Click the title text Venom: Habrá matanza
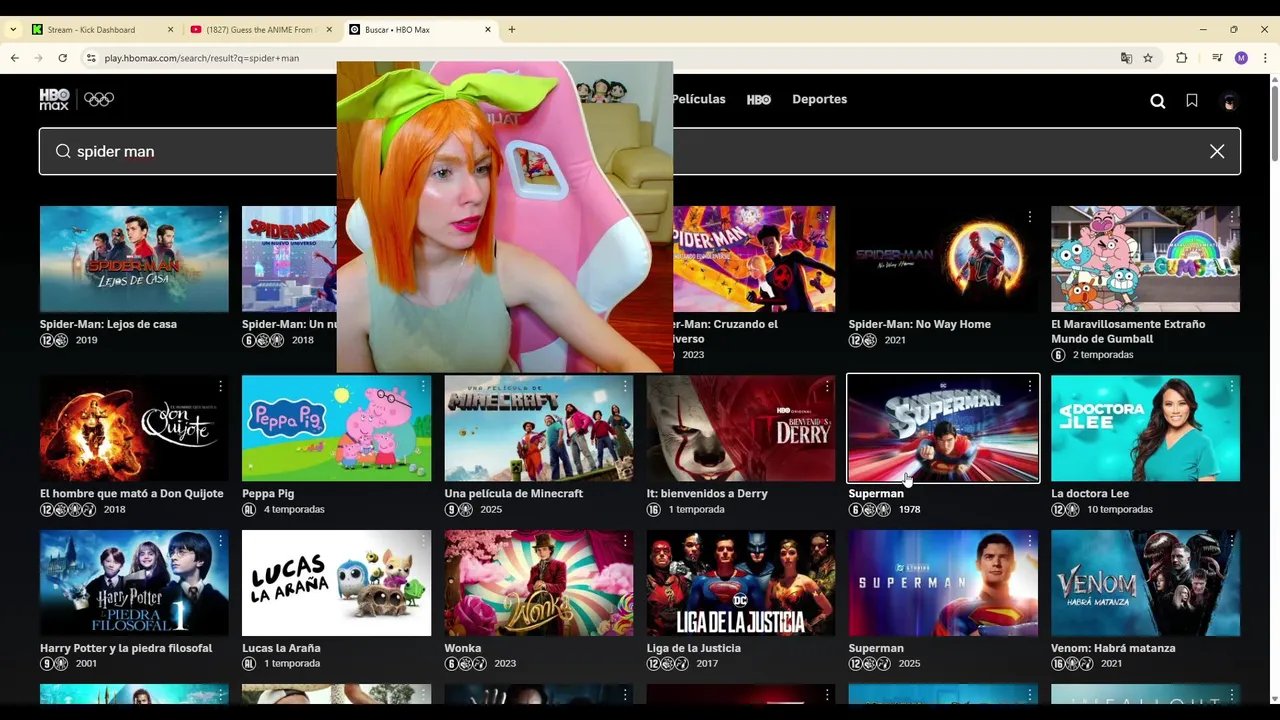The image size is (1280, 720). click(x=1114, y=648)
